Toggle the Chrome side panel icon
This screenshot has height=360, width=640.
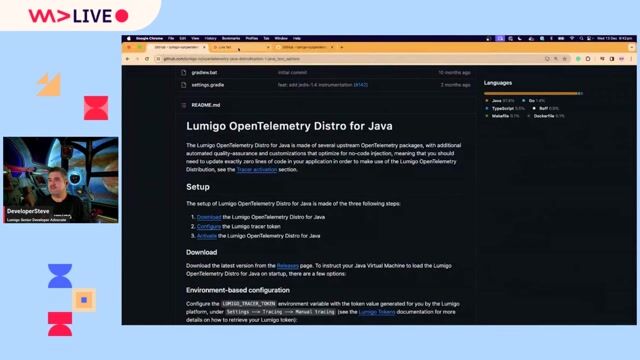click(x=611, y=59)
